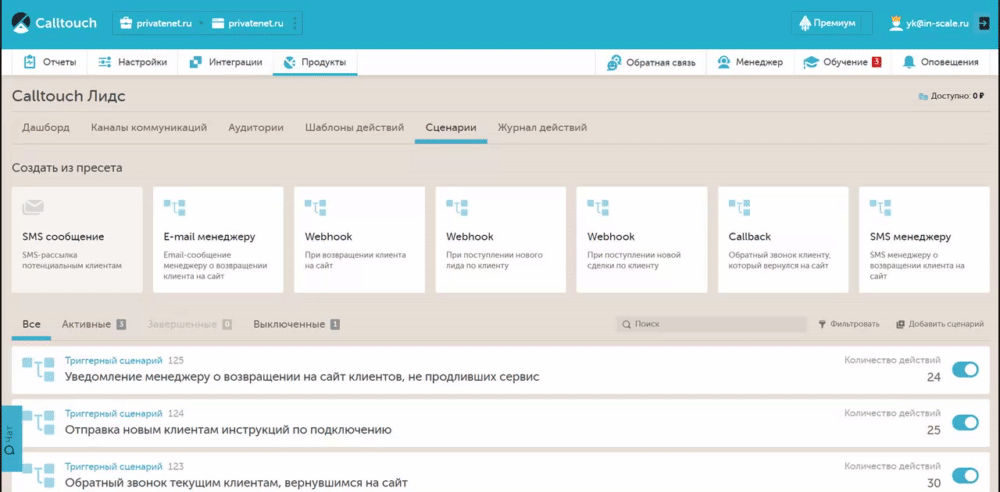Open the Отчеты menu

point(50,62)
